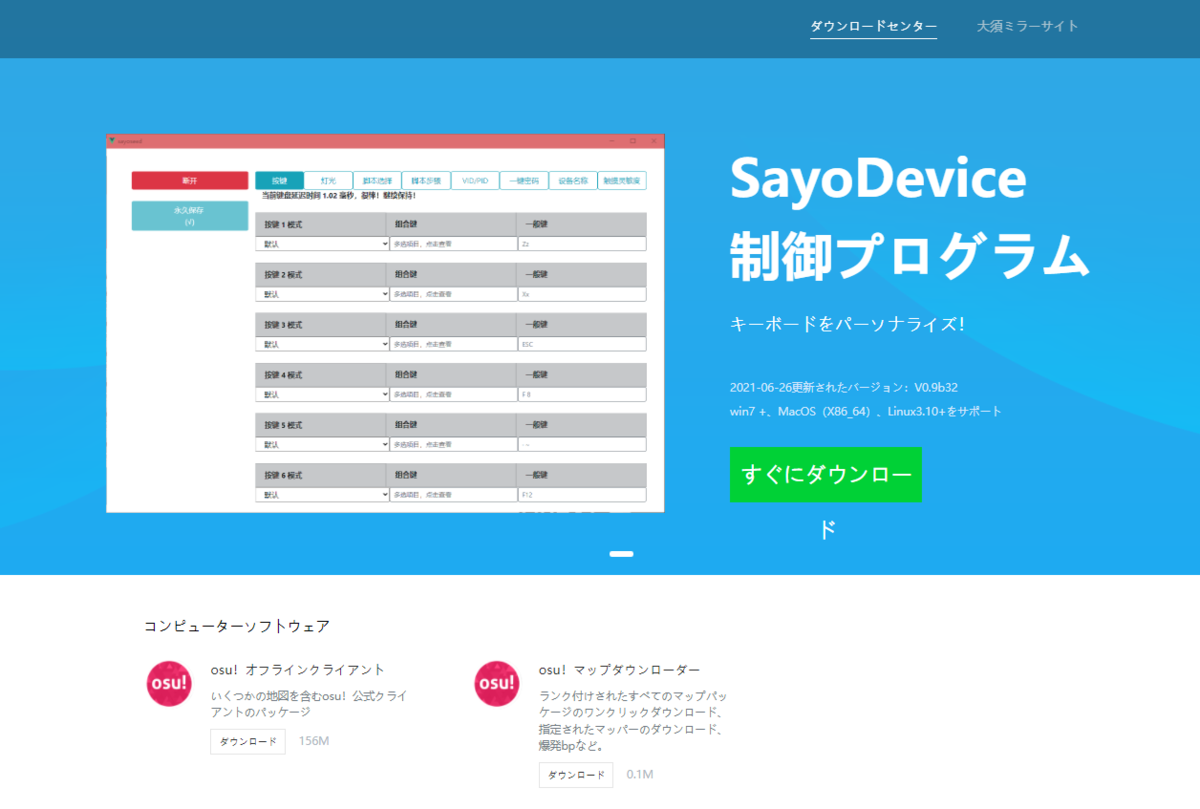Click the 156M file size text
This screenshot has height=809, width=1200.
pyautogui.click(x=314, y=741)
